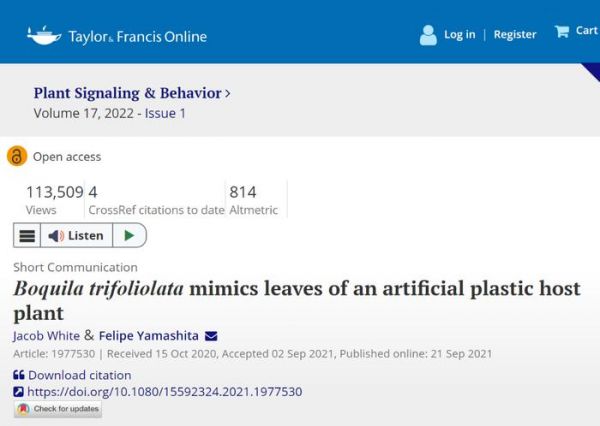Click the email envelope icon next to Felipe Yamashita

(211, 336)
